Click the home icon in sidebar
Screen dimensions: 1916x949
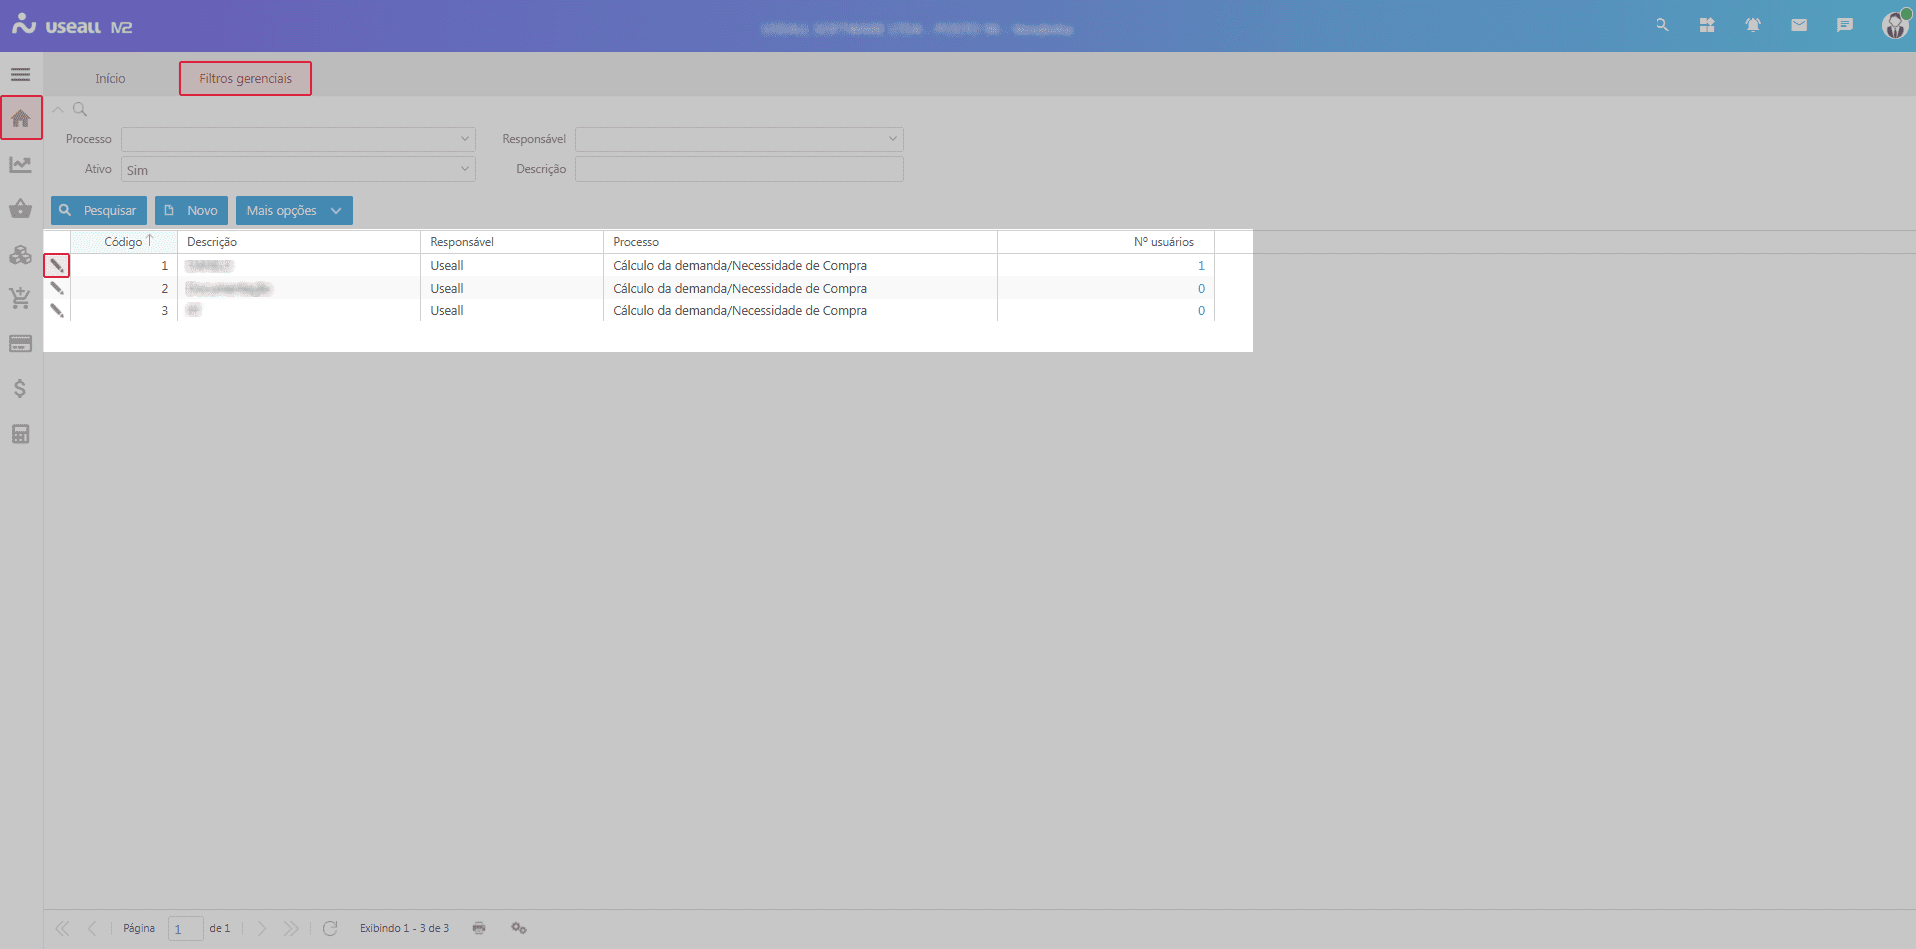[x=21, y=119]
